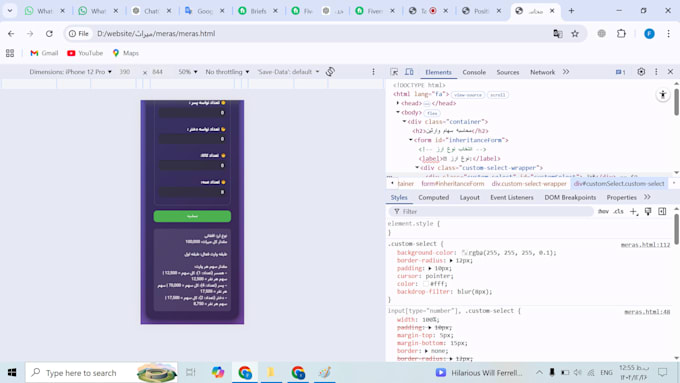
Task: Switch to the Computed subtab
Action: [434, 197]
